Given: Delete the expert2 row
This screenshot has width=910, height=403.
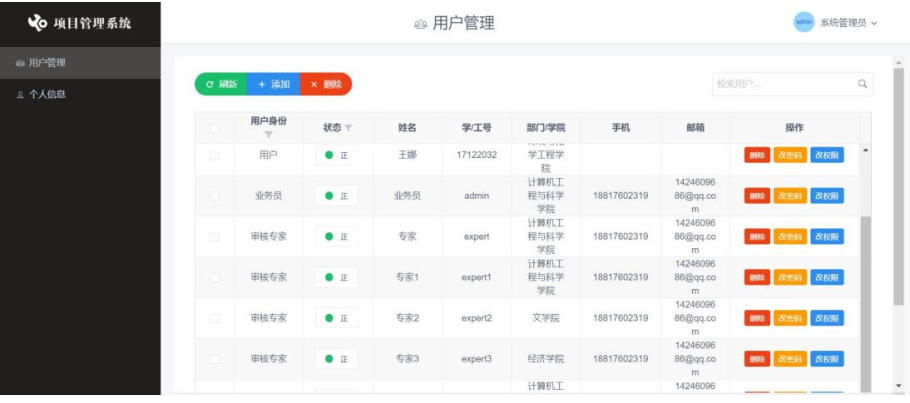Looking at the screenshot, I should click(x=757, y=318).
